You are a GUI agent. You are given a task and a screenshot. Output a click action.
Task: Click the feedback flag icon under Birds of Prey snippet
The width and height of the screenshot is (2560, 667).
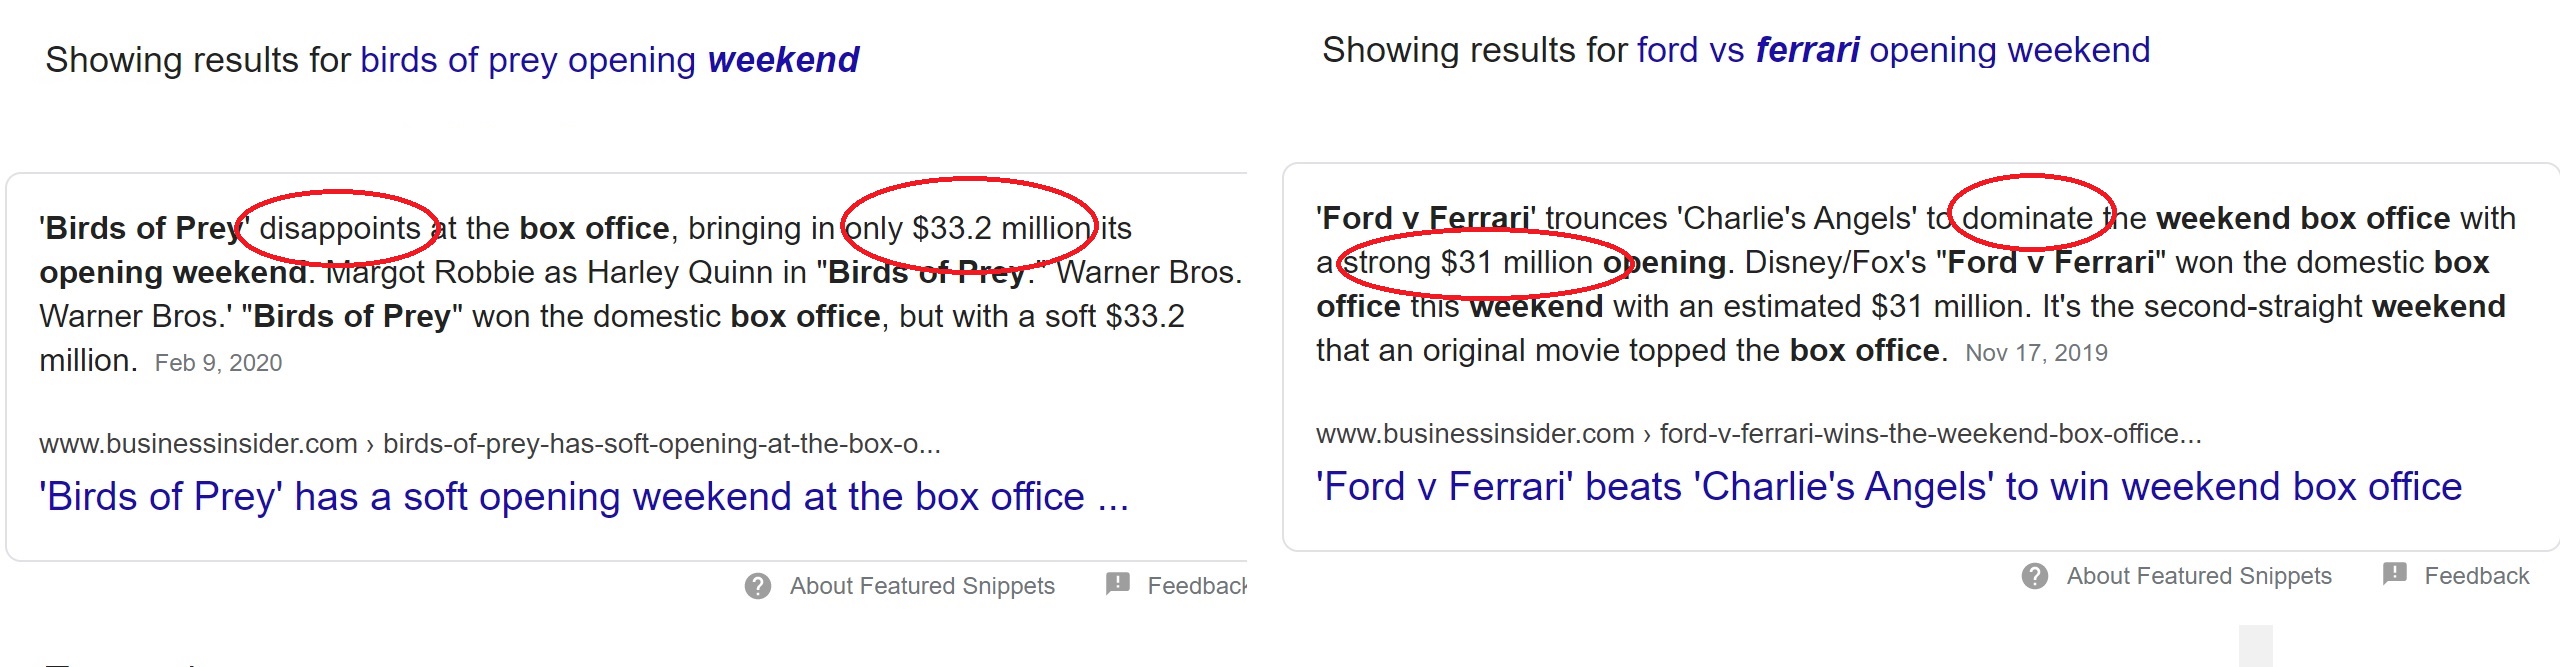tap(1118, 584)
